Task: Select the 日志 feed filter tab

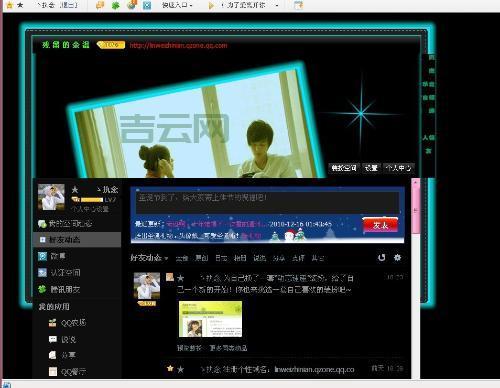Action: [221, 258]
